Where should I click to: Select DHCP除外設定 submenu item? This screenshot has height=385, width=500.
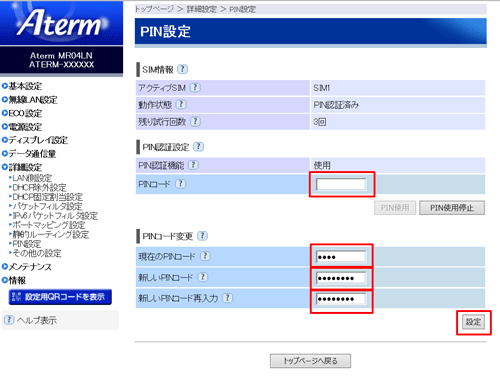[x=38, y=187]
